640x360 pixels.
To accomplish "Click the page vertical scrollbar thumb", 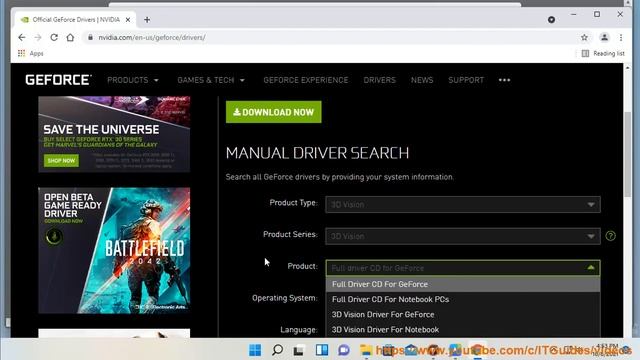I will pyautogui.click(x=627, y=153).
